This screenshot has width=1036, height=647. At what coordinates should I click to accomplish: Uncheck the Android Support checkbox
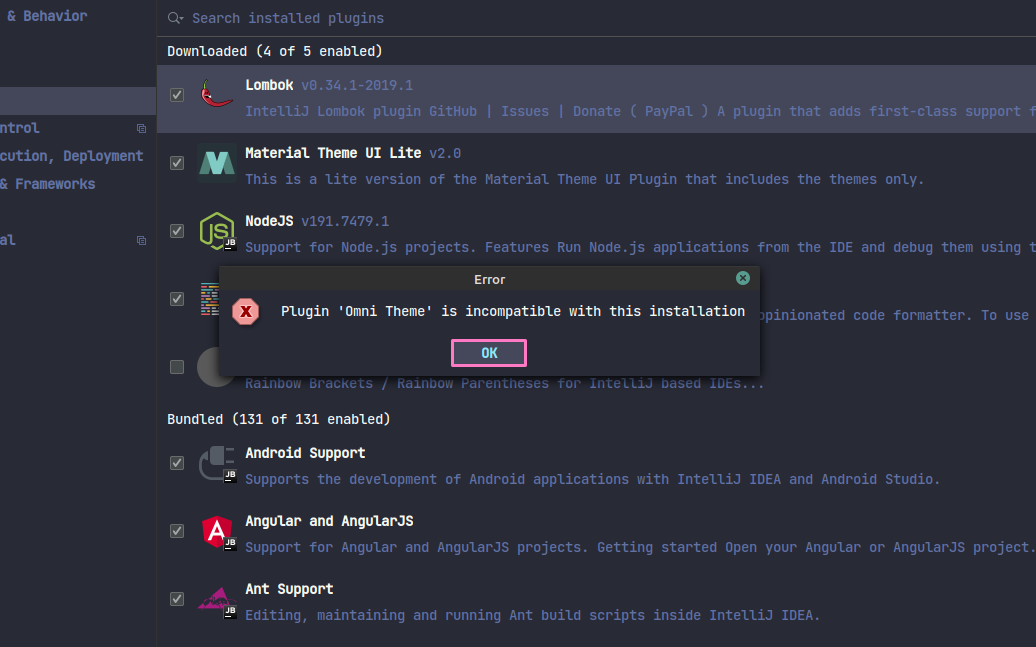176,463
